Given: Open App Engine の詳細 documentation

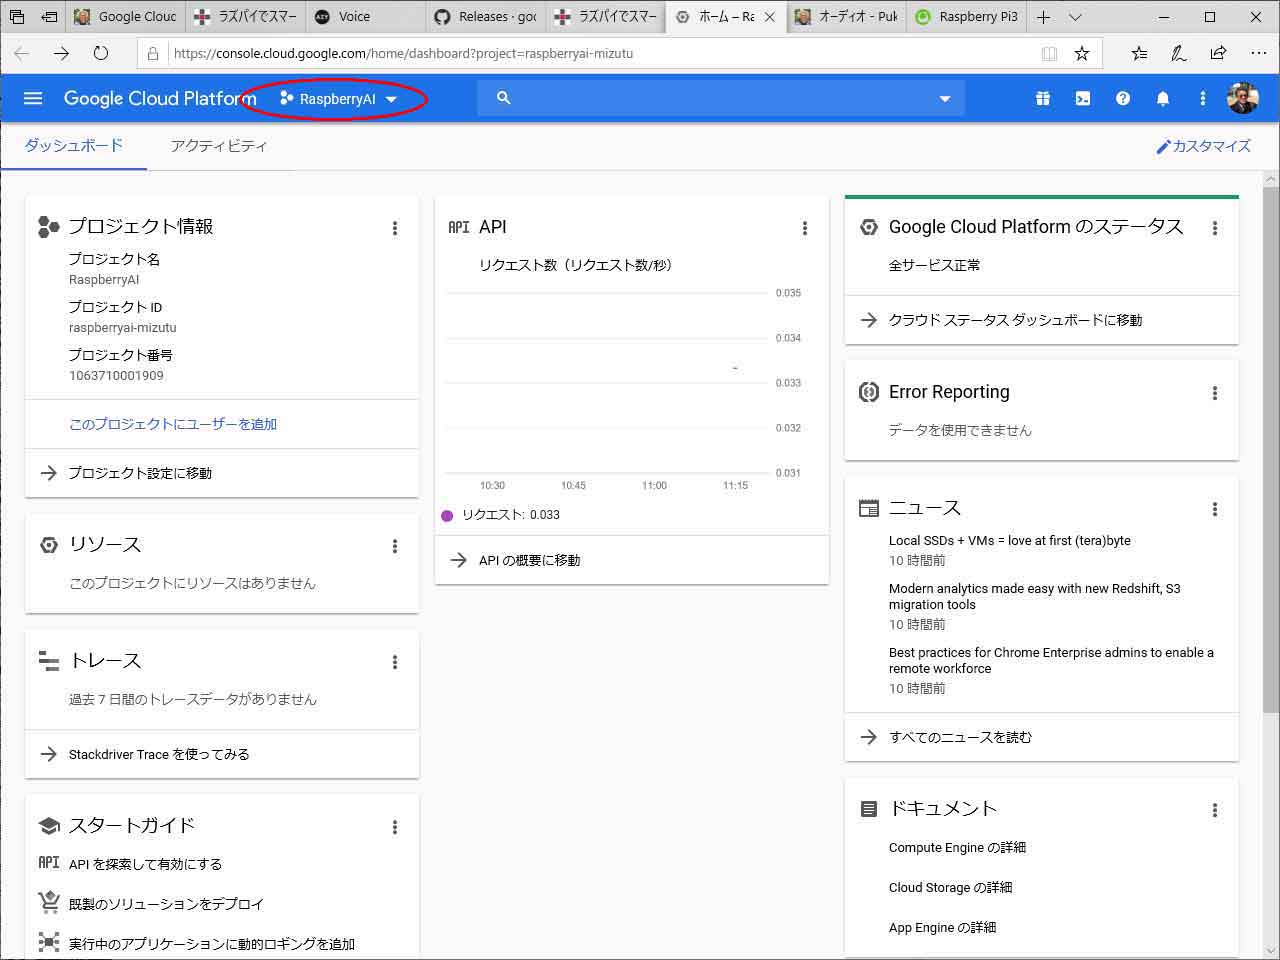Looking at the screenshot, I should (942, 928).
